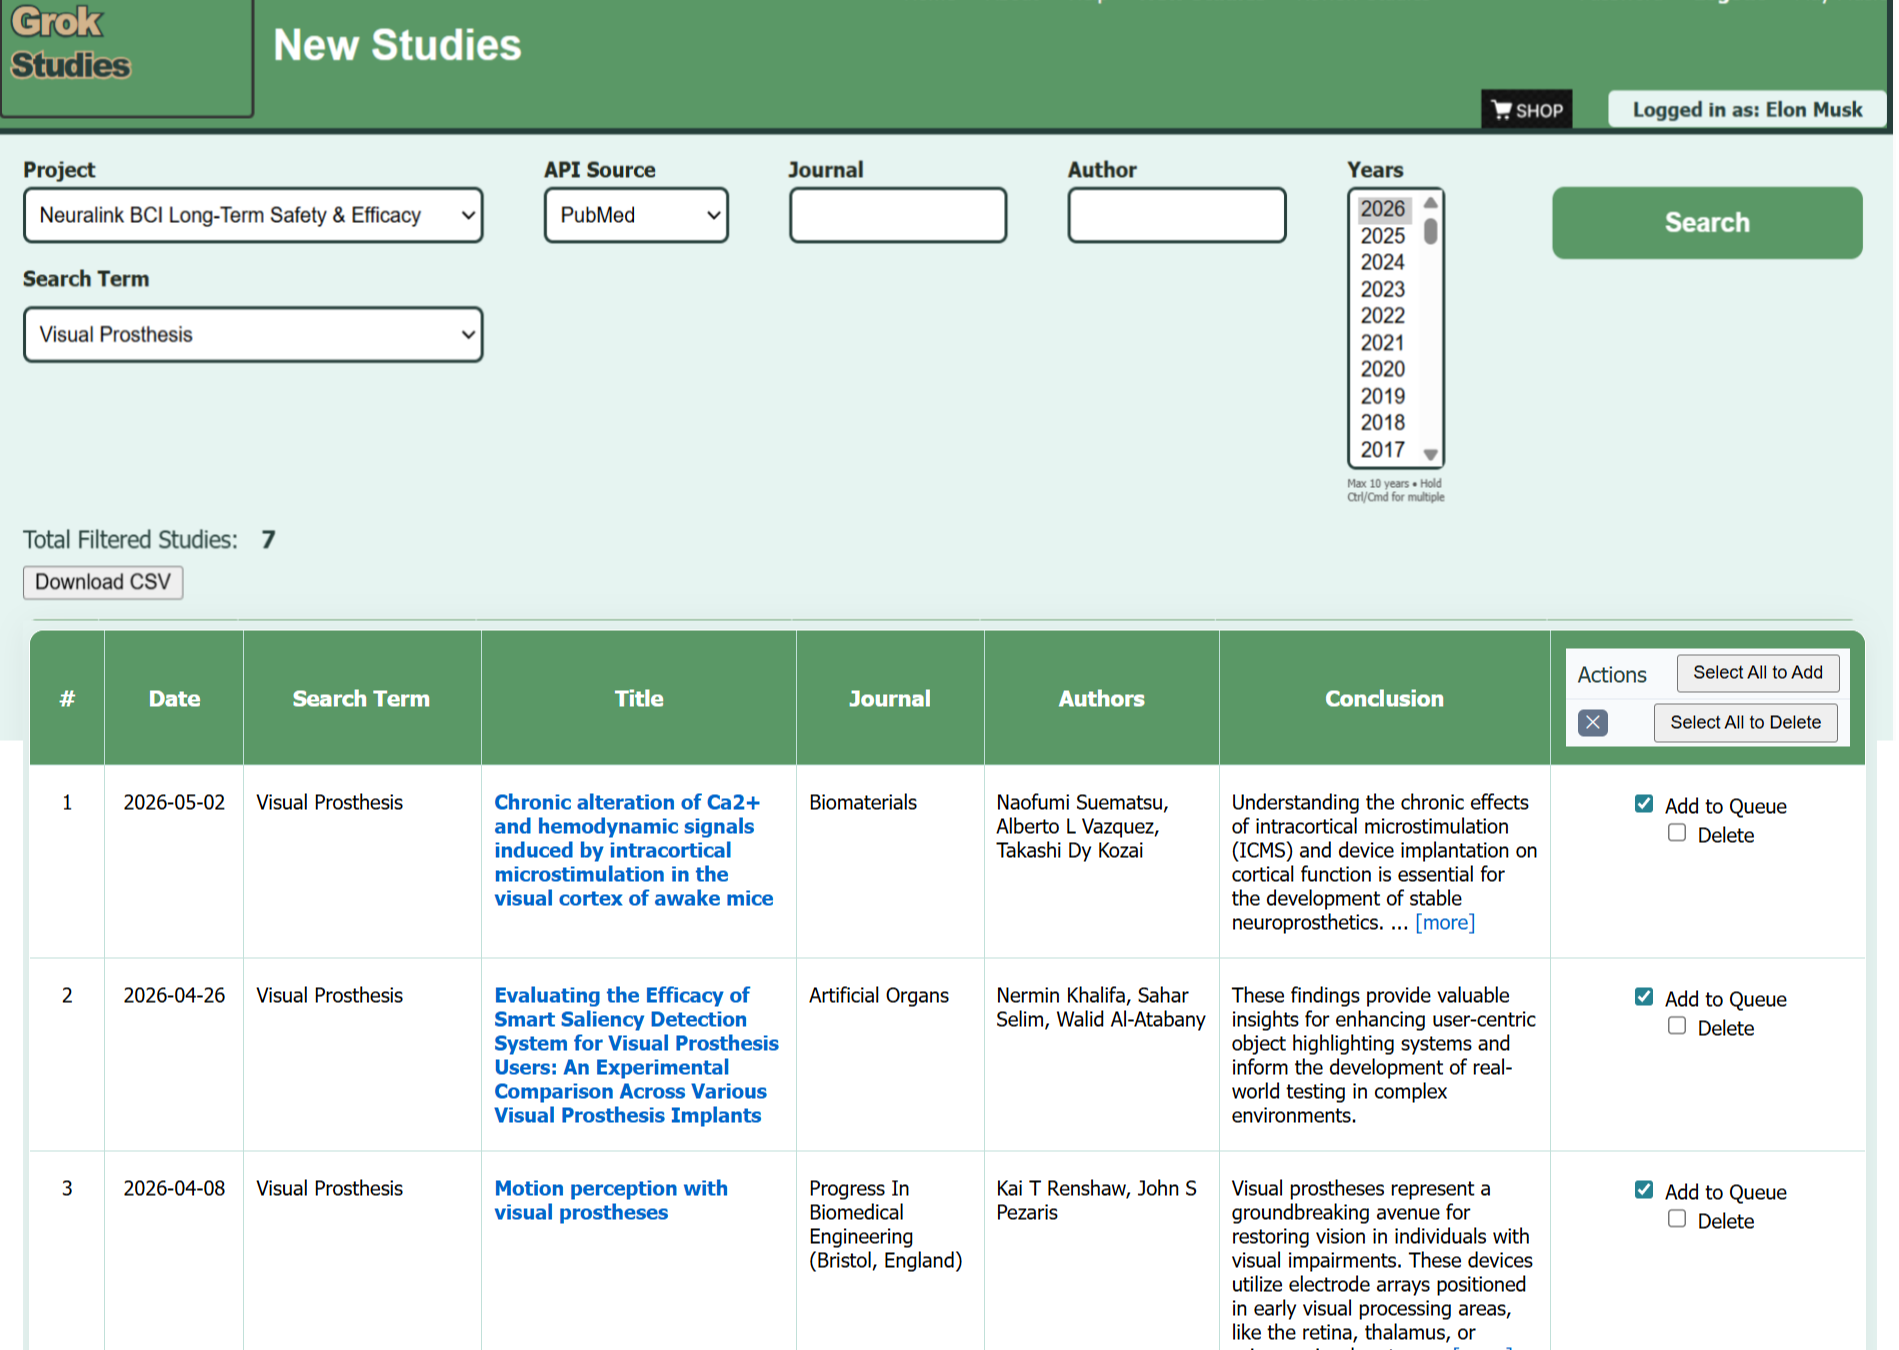Click Download CSV button
The height and width of the screenshot is (1350, 1899).
(103, 582)
